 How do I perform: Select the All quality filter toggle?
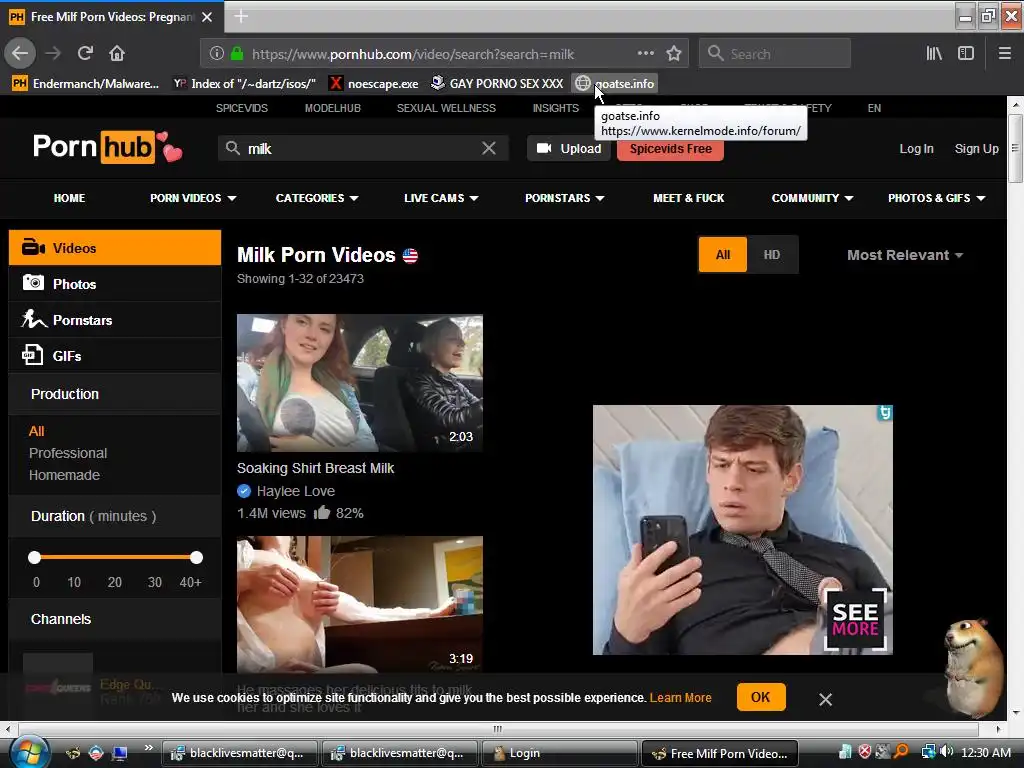pos(722,255)
